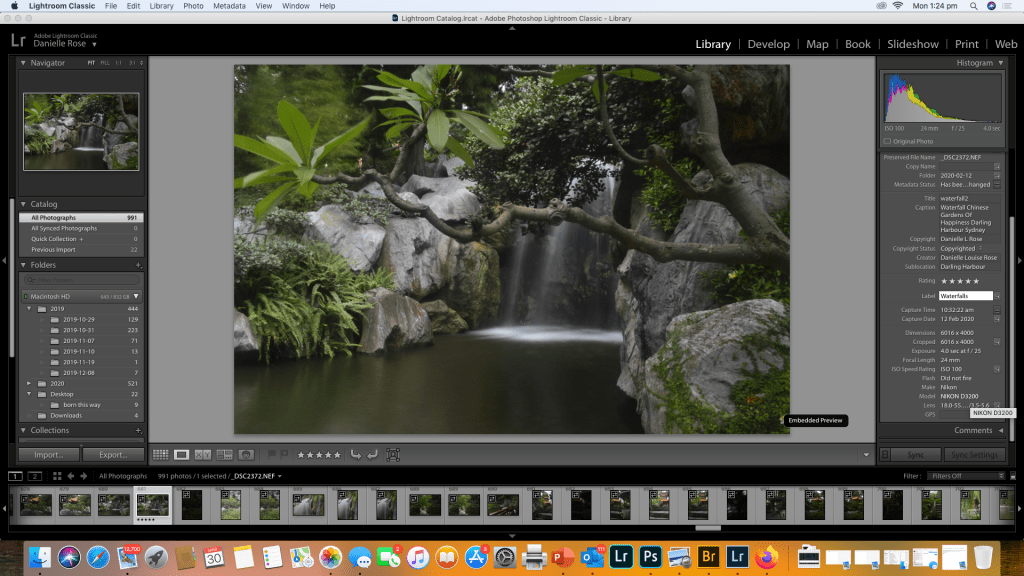Toggle the secondary display button '2'

pos(35,476)
